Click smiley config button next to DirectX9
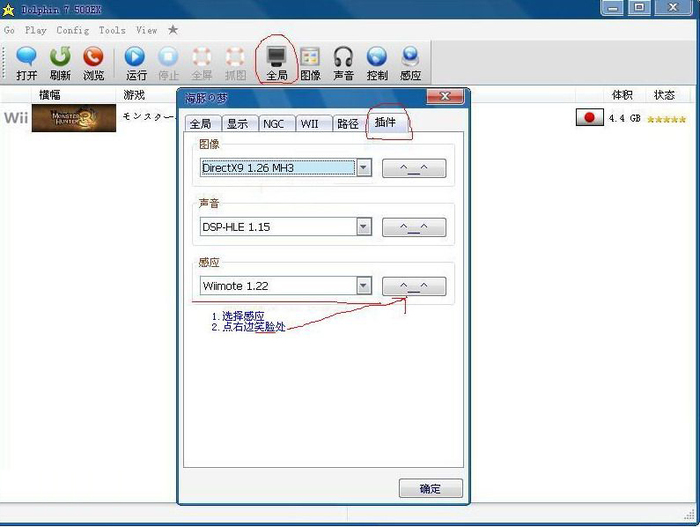700x527 pixels. (414, 168)
